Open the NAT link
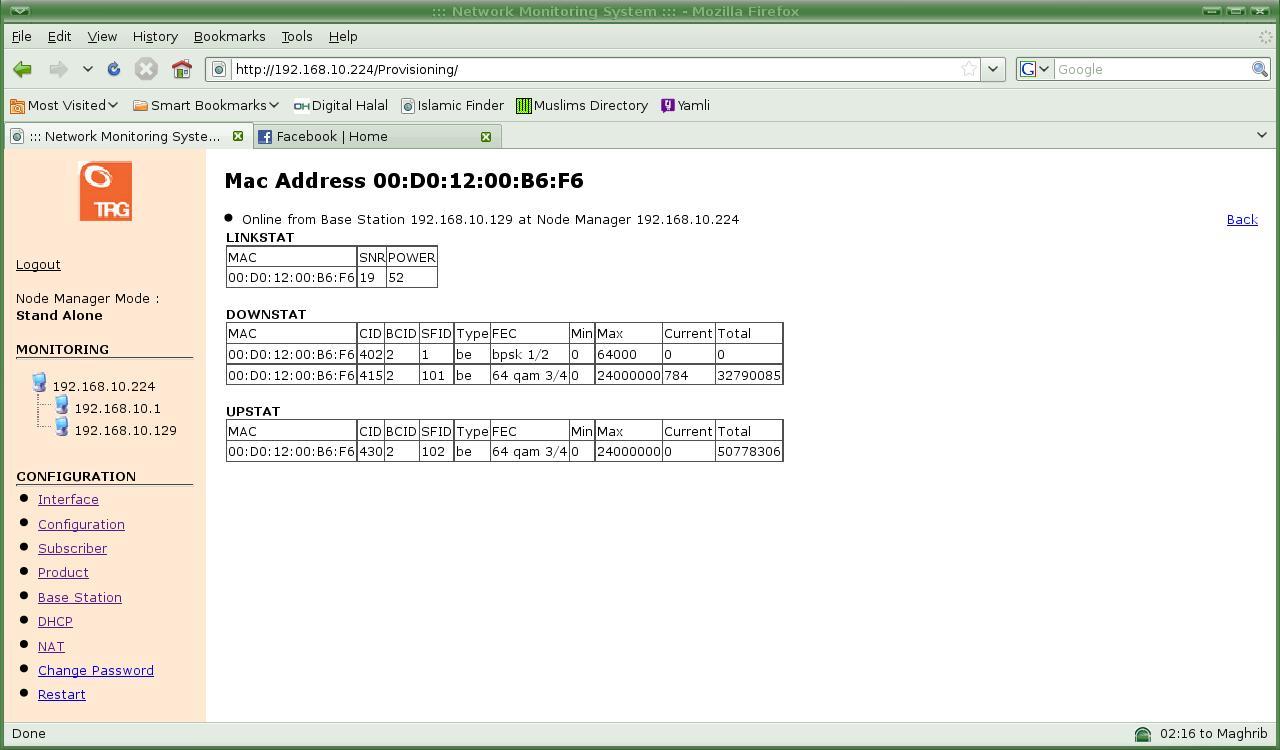 pyautogui.click(x=51, y=647)
